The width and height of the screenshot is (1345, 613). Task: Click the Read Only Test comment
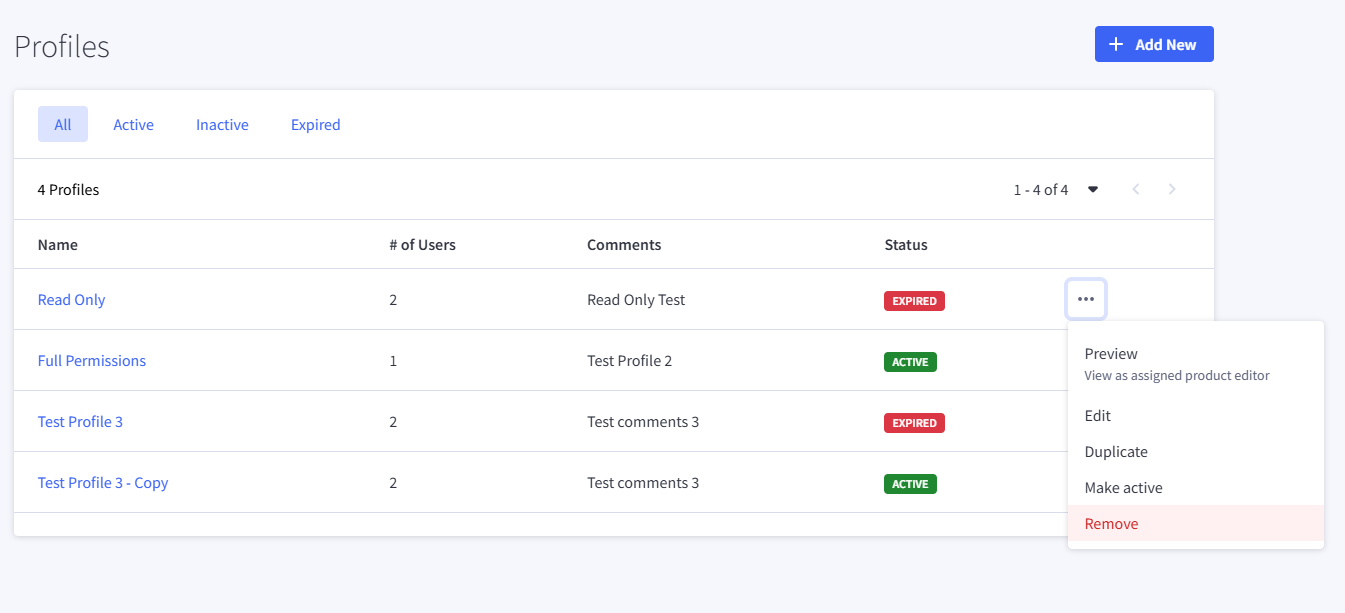(636, 299)
